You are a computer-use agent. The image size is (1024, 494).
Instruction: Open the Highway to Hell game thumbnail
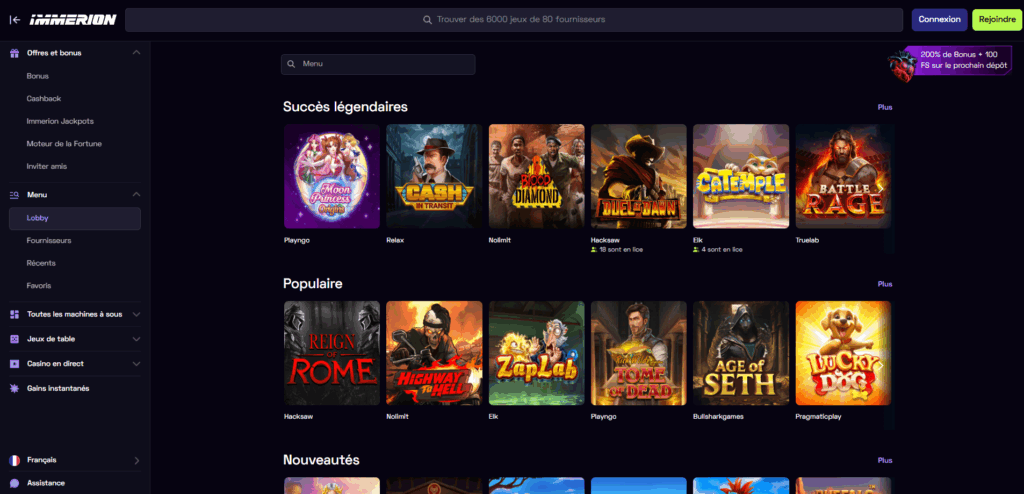[x=434, y=354]
